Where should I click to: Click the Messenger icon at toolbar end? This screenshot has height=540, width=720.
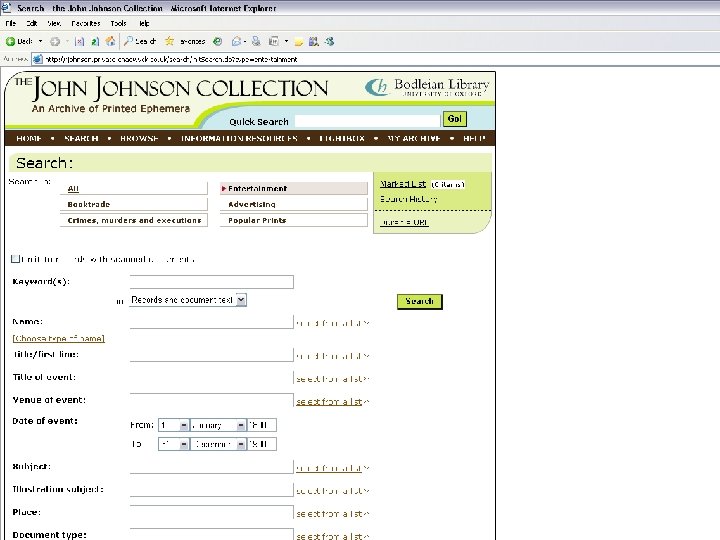(x=329, y=41)
